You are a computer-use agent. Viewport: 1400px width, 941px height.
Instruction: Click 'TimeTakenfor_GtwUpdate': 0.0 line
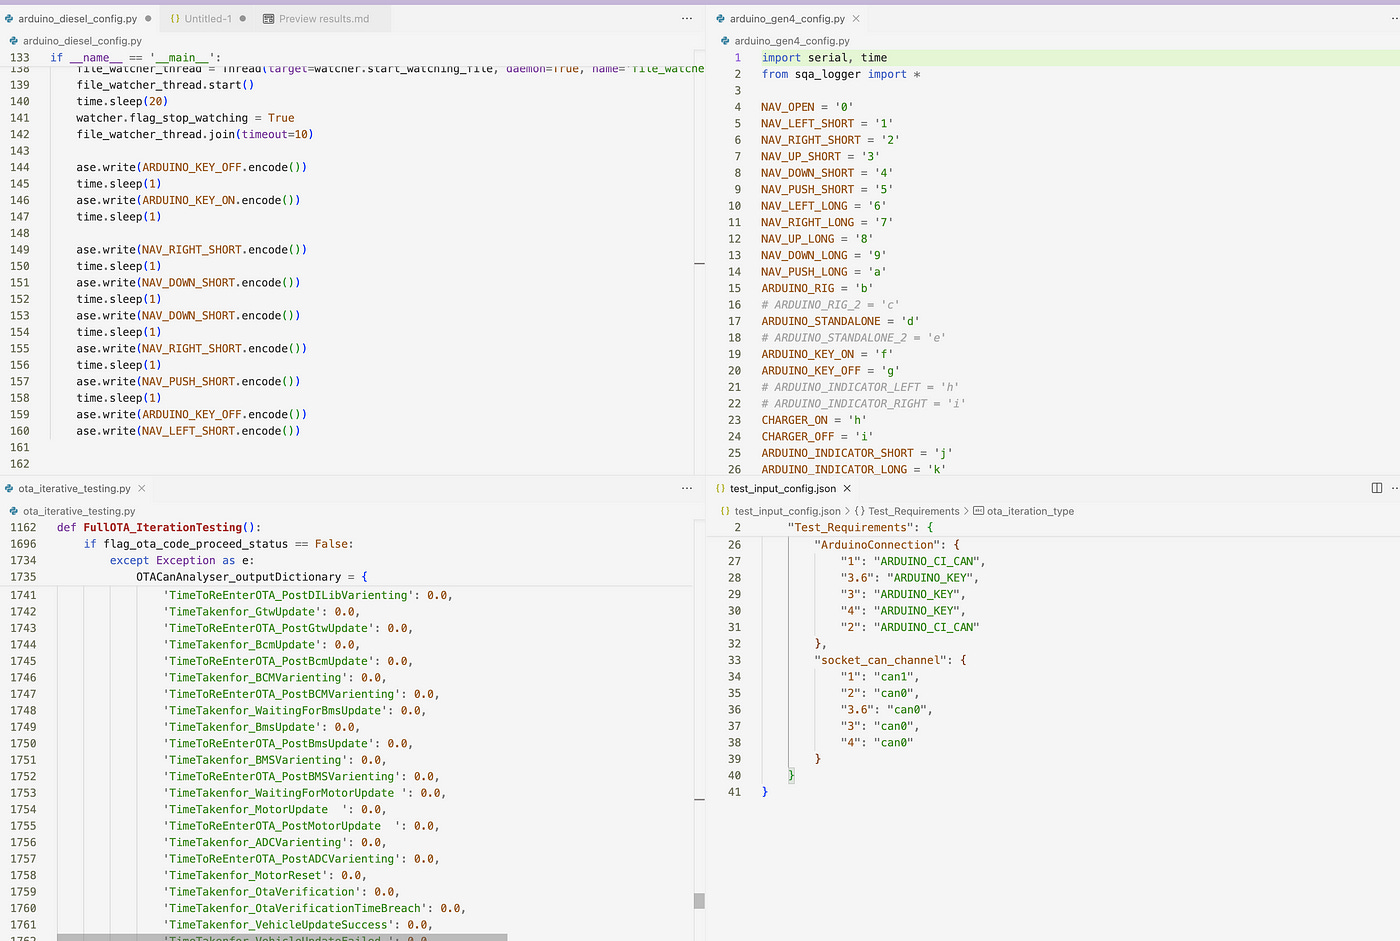pyautogui.click(x=262, y=611)
